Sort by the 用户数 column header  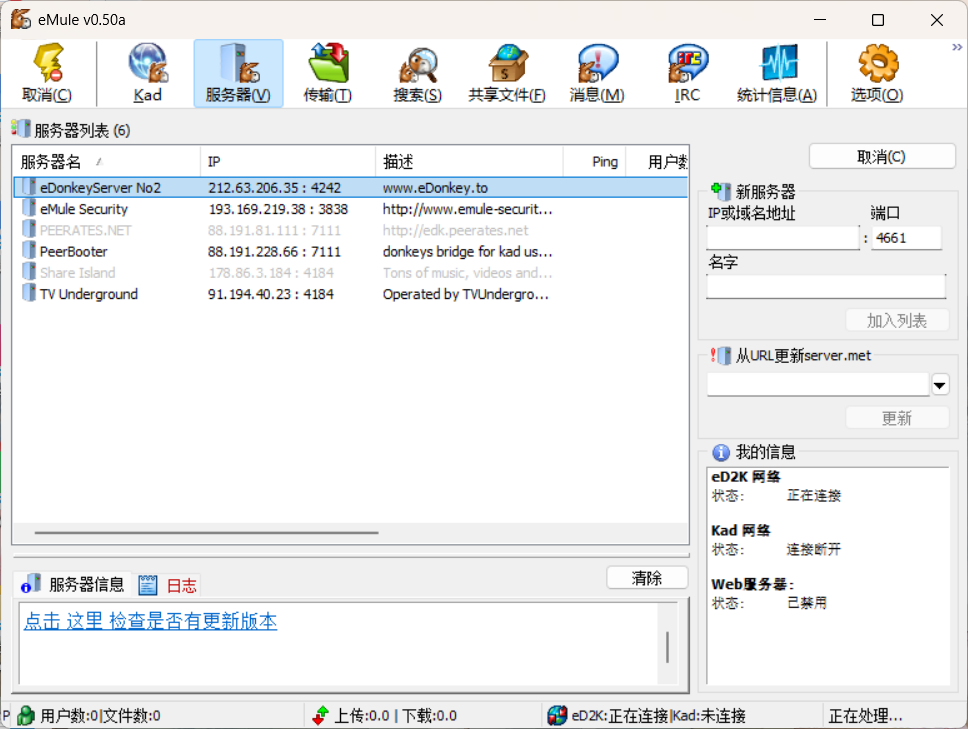pos(657,162)
